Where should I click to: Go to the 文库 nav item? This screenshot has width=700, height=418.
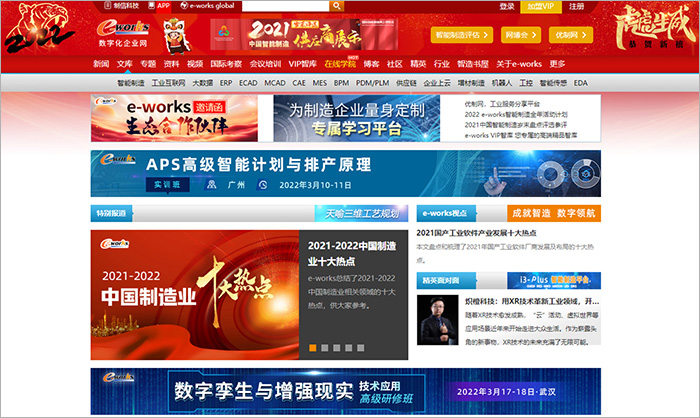pyautogui.click(x=125, y=64)
